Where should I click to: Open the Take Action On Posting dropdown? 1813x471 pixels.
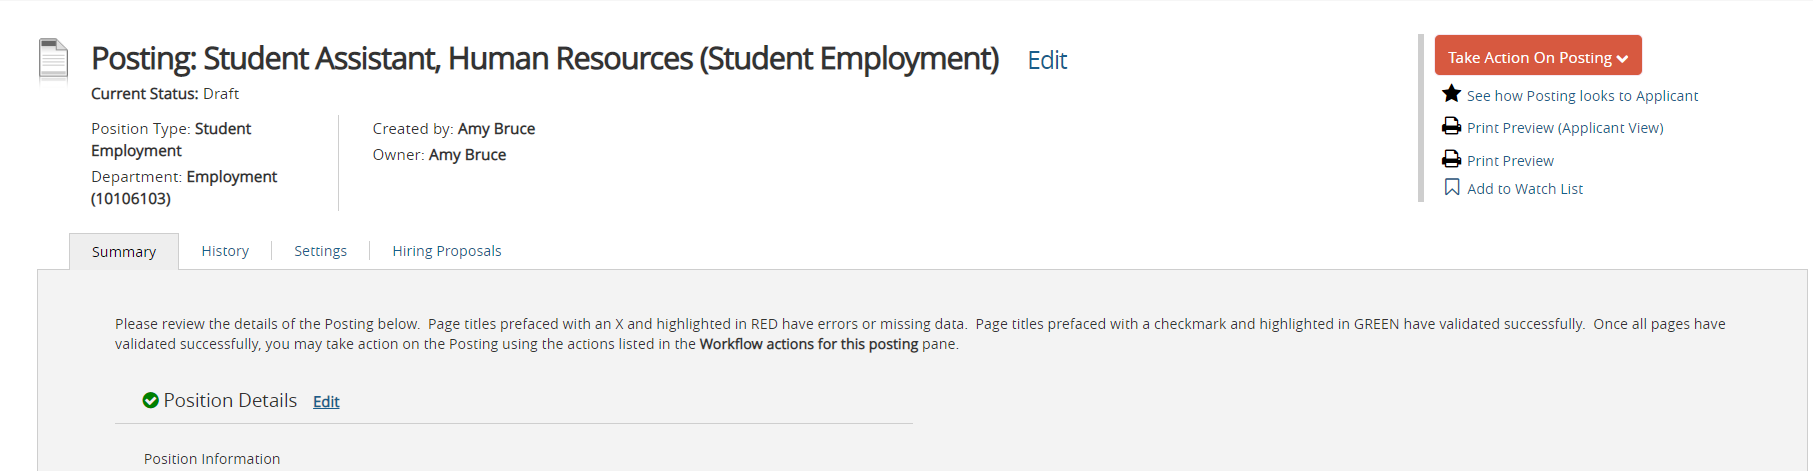tap(1537, 57)
